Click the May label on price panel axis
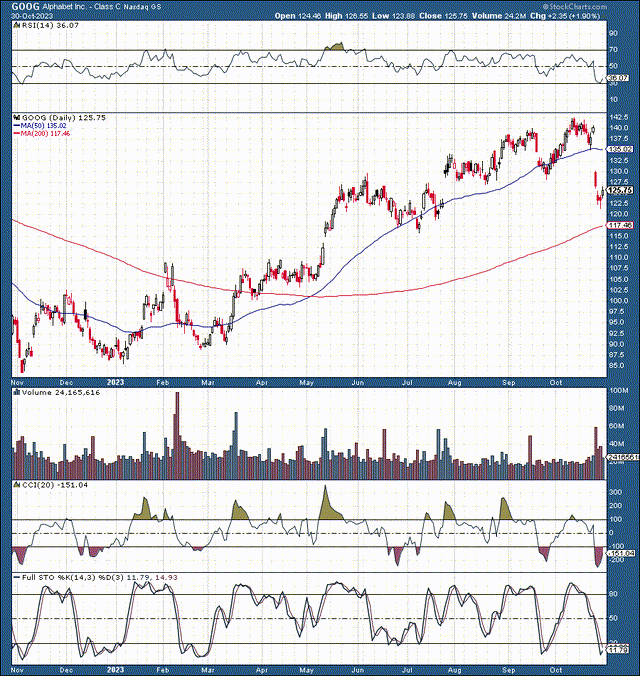 tap(306, 382)
